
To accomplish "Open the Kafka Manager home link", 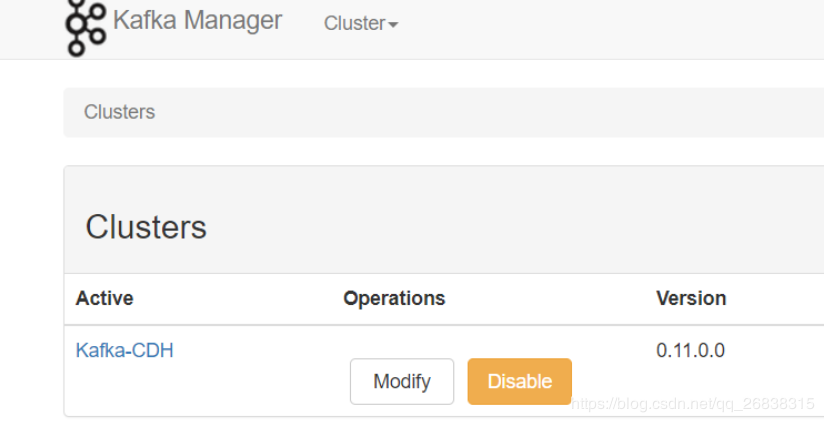I will [198, 21].
